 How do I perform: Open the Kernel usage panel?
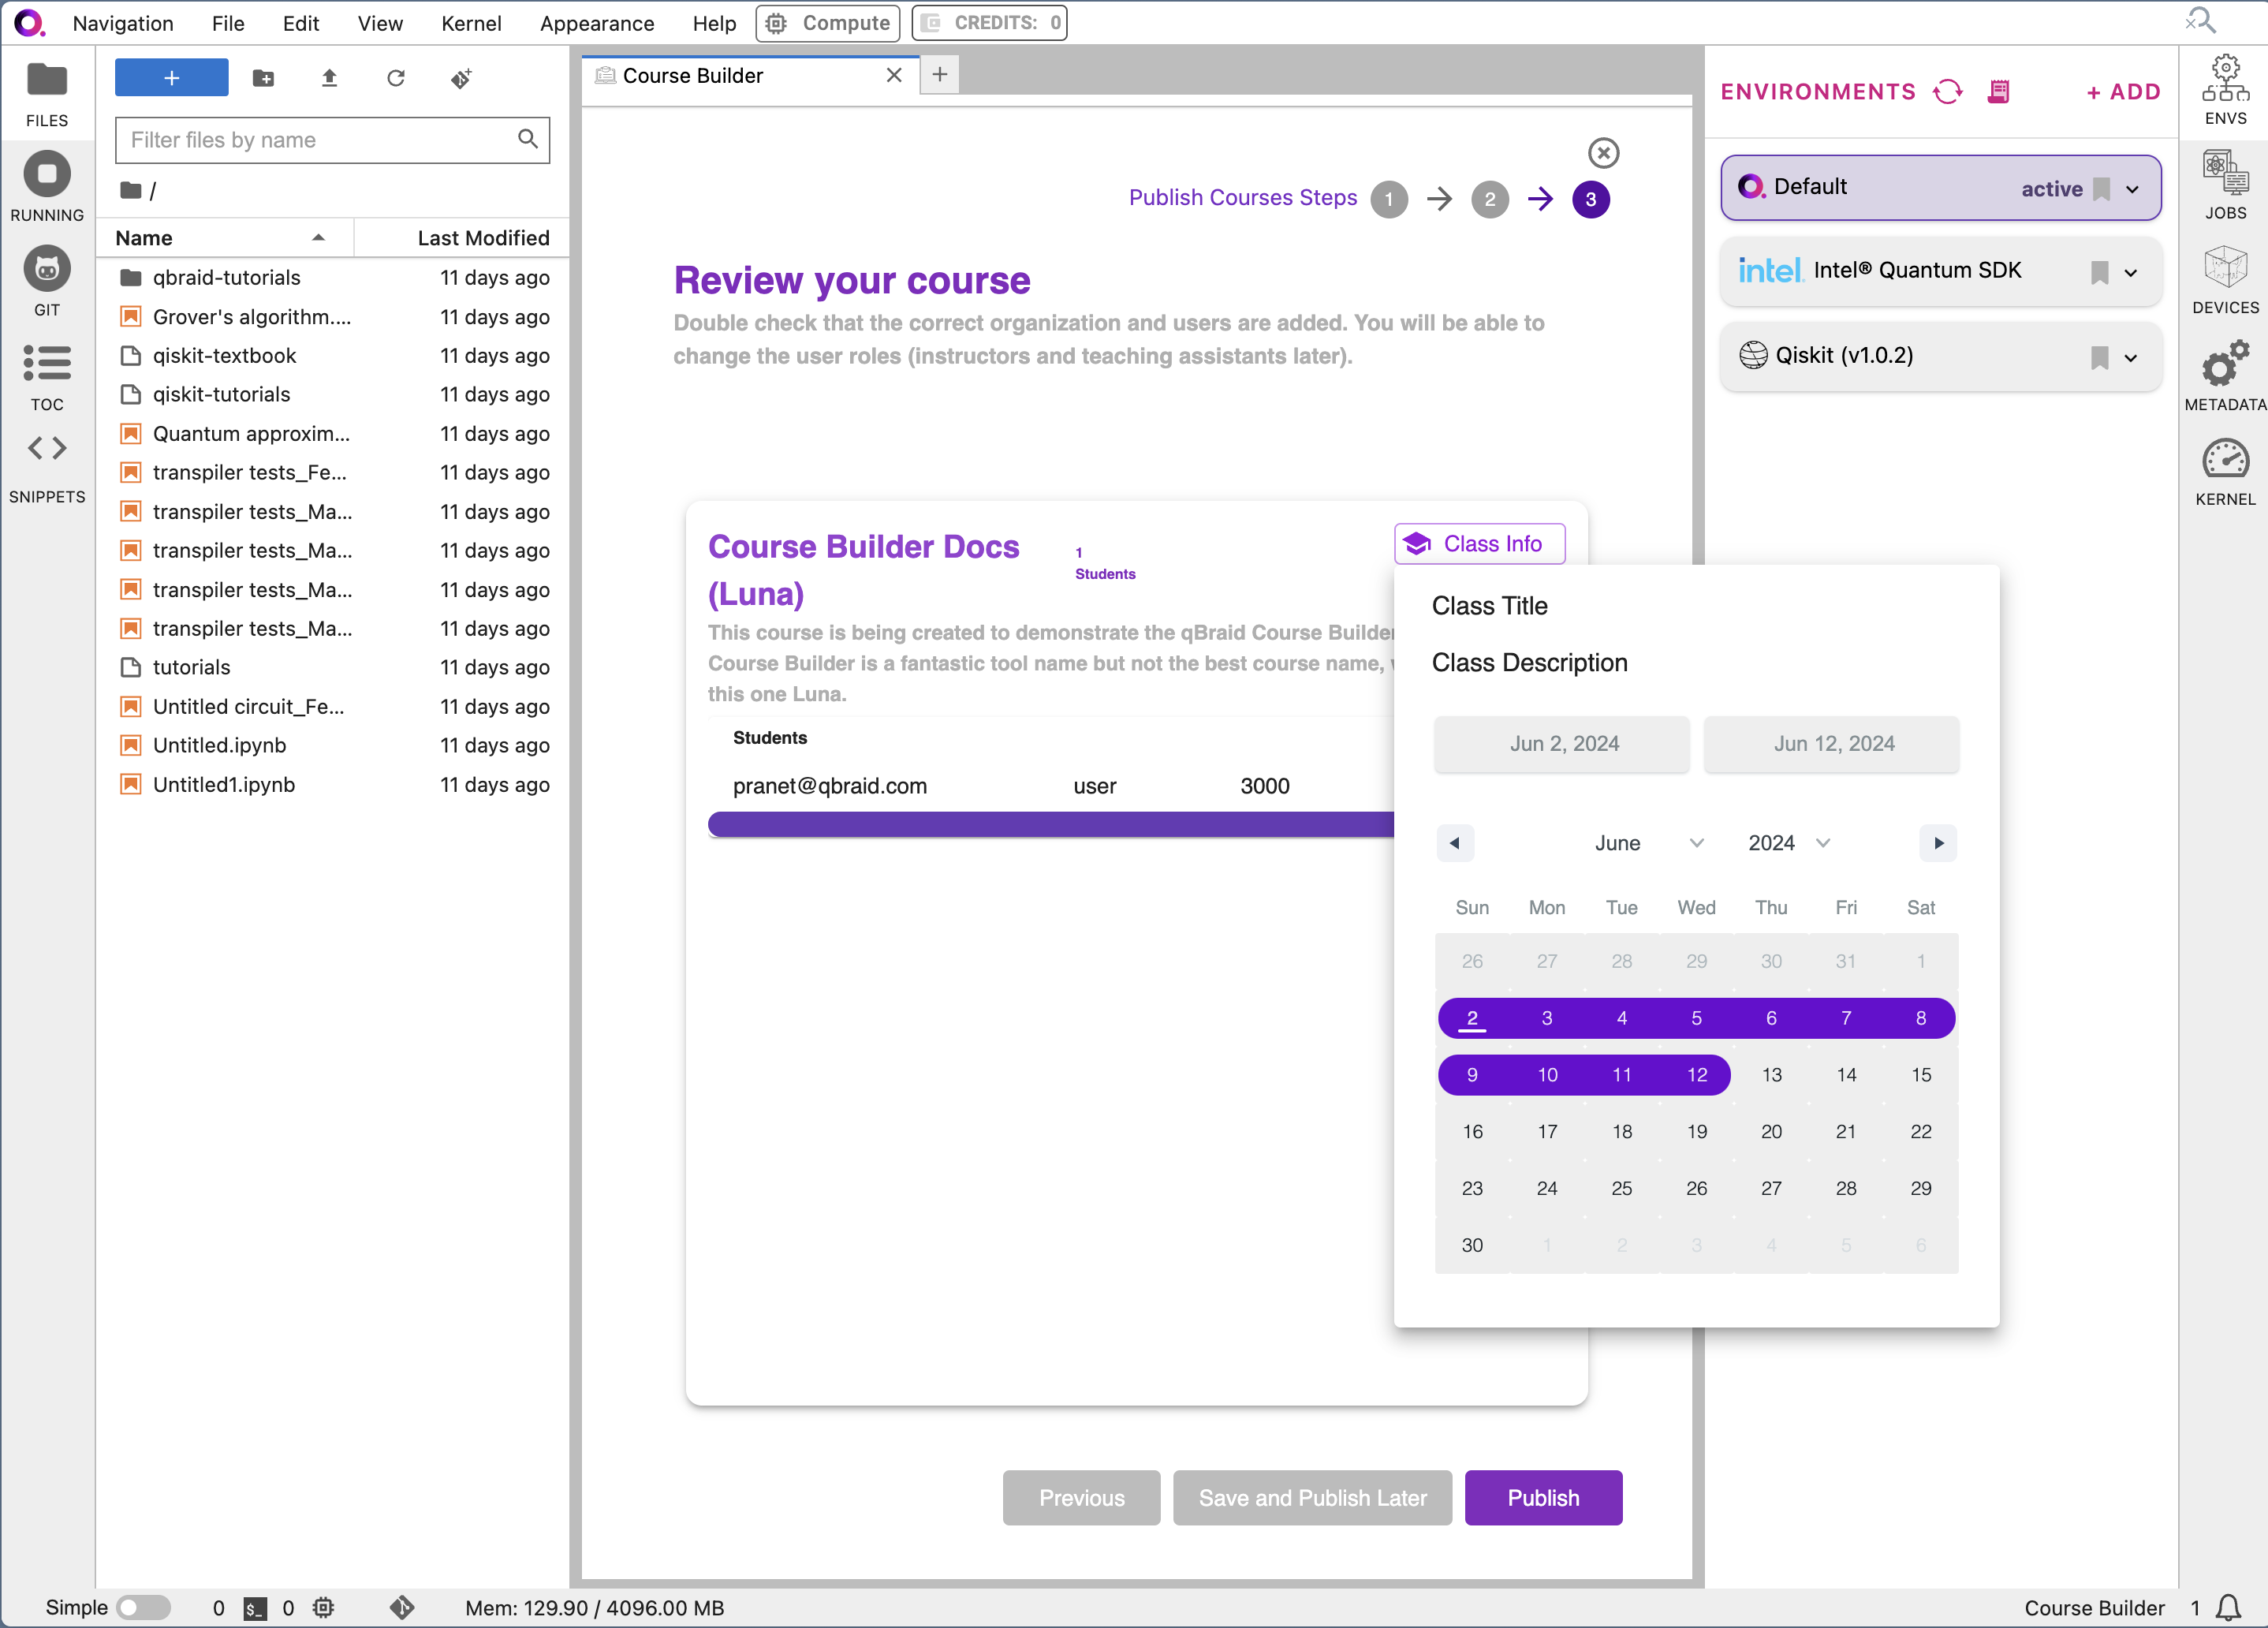[x=2225, y=473]
